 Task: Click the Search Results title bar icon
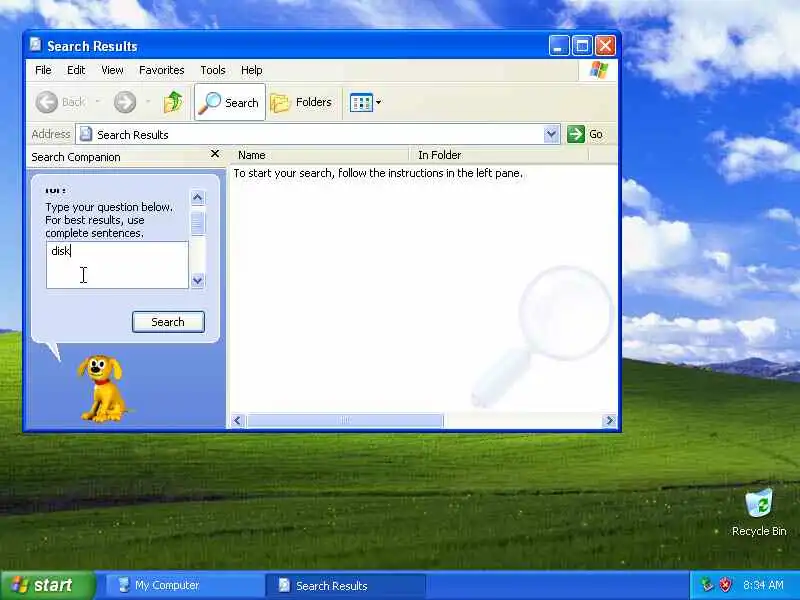36,45
